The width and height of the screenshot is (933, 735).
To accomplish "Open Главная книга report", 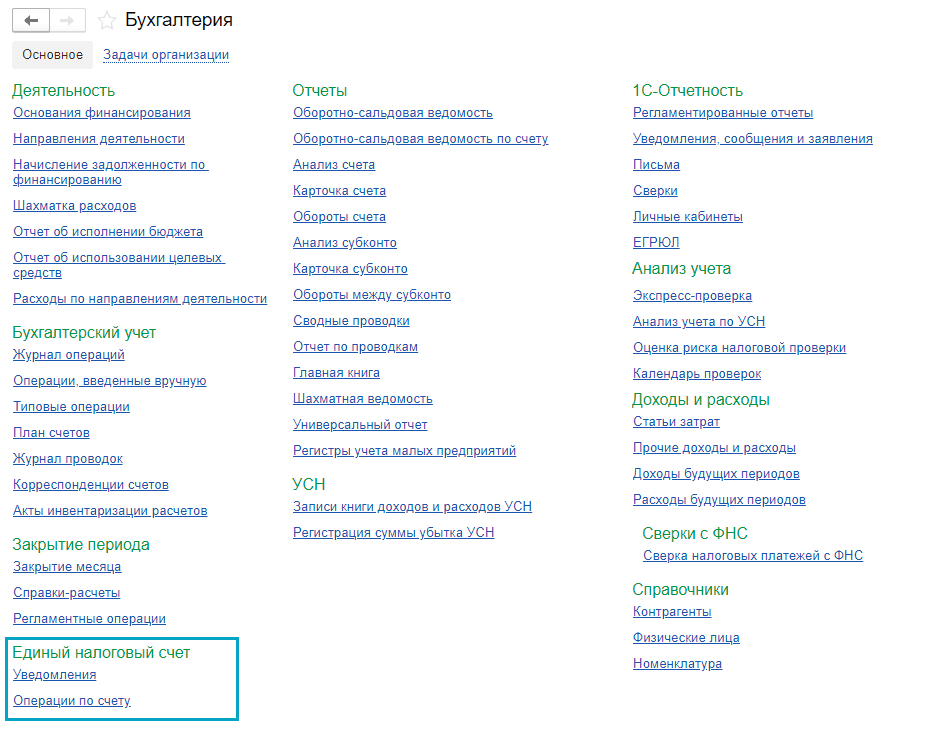I will click(x=336, y=373).
